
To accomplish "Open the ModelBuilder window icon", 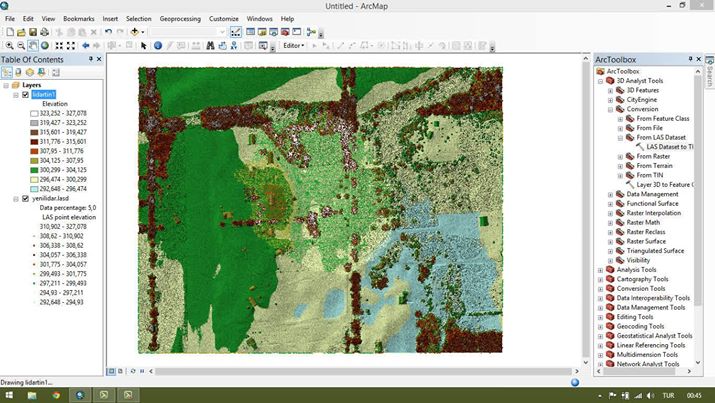I will click(311, 32).
